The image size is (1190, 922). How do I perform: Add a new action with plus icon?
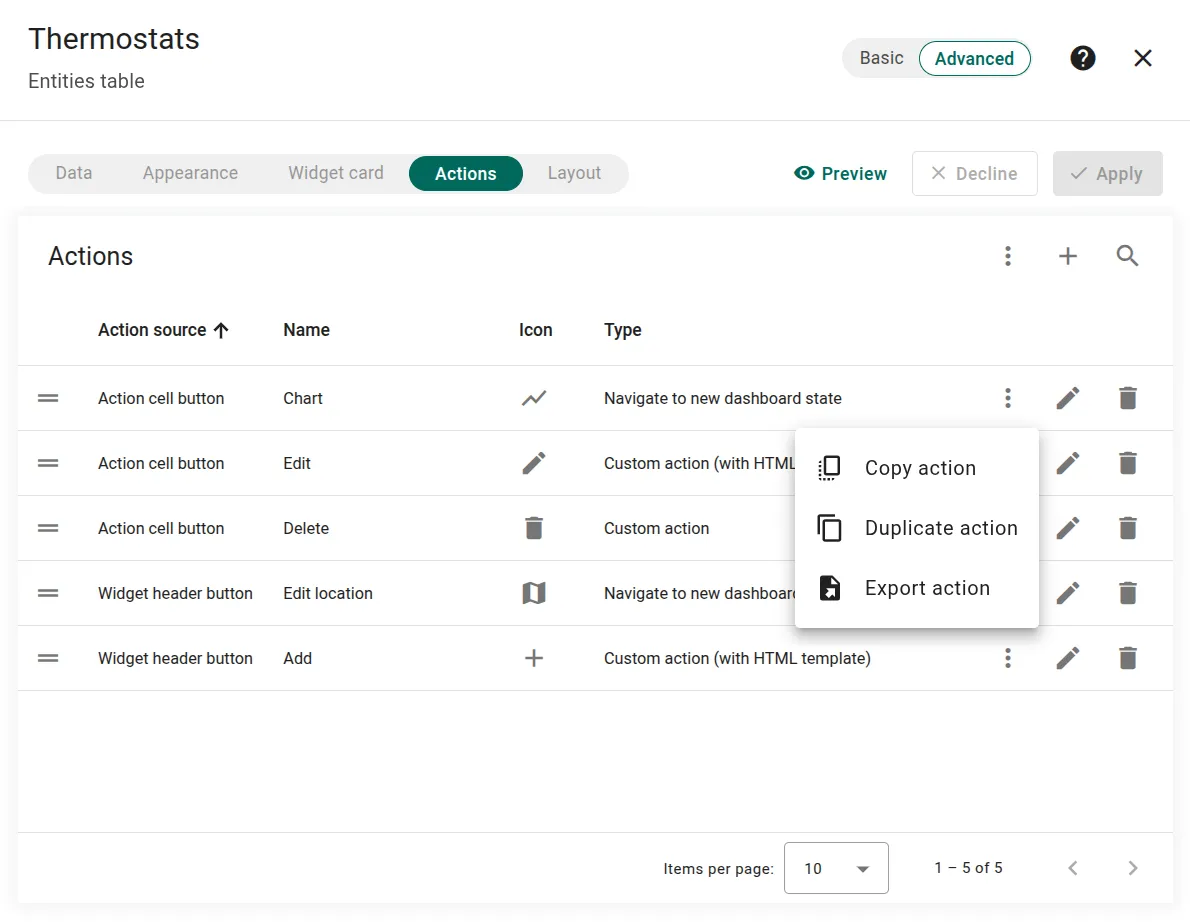point(1067,256)
